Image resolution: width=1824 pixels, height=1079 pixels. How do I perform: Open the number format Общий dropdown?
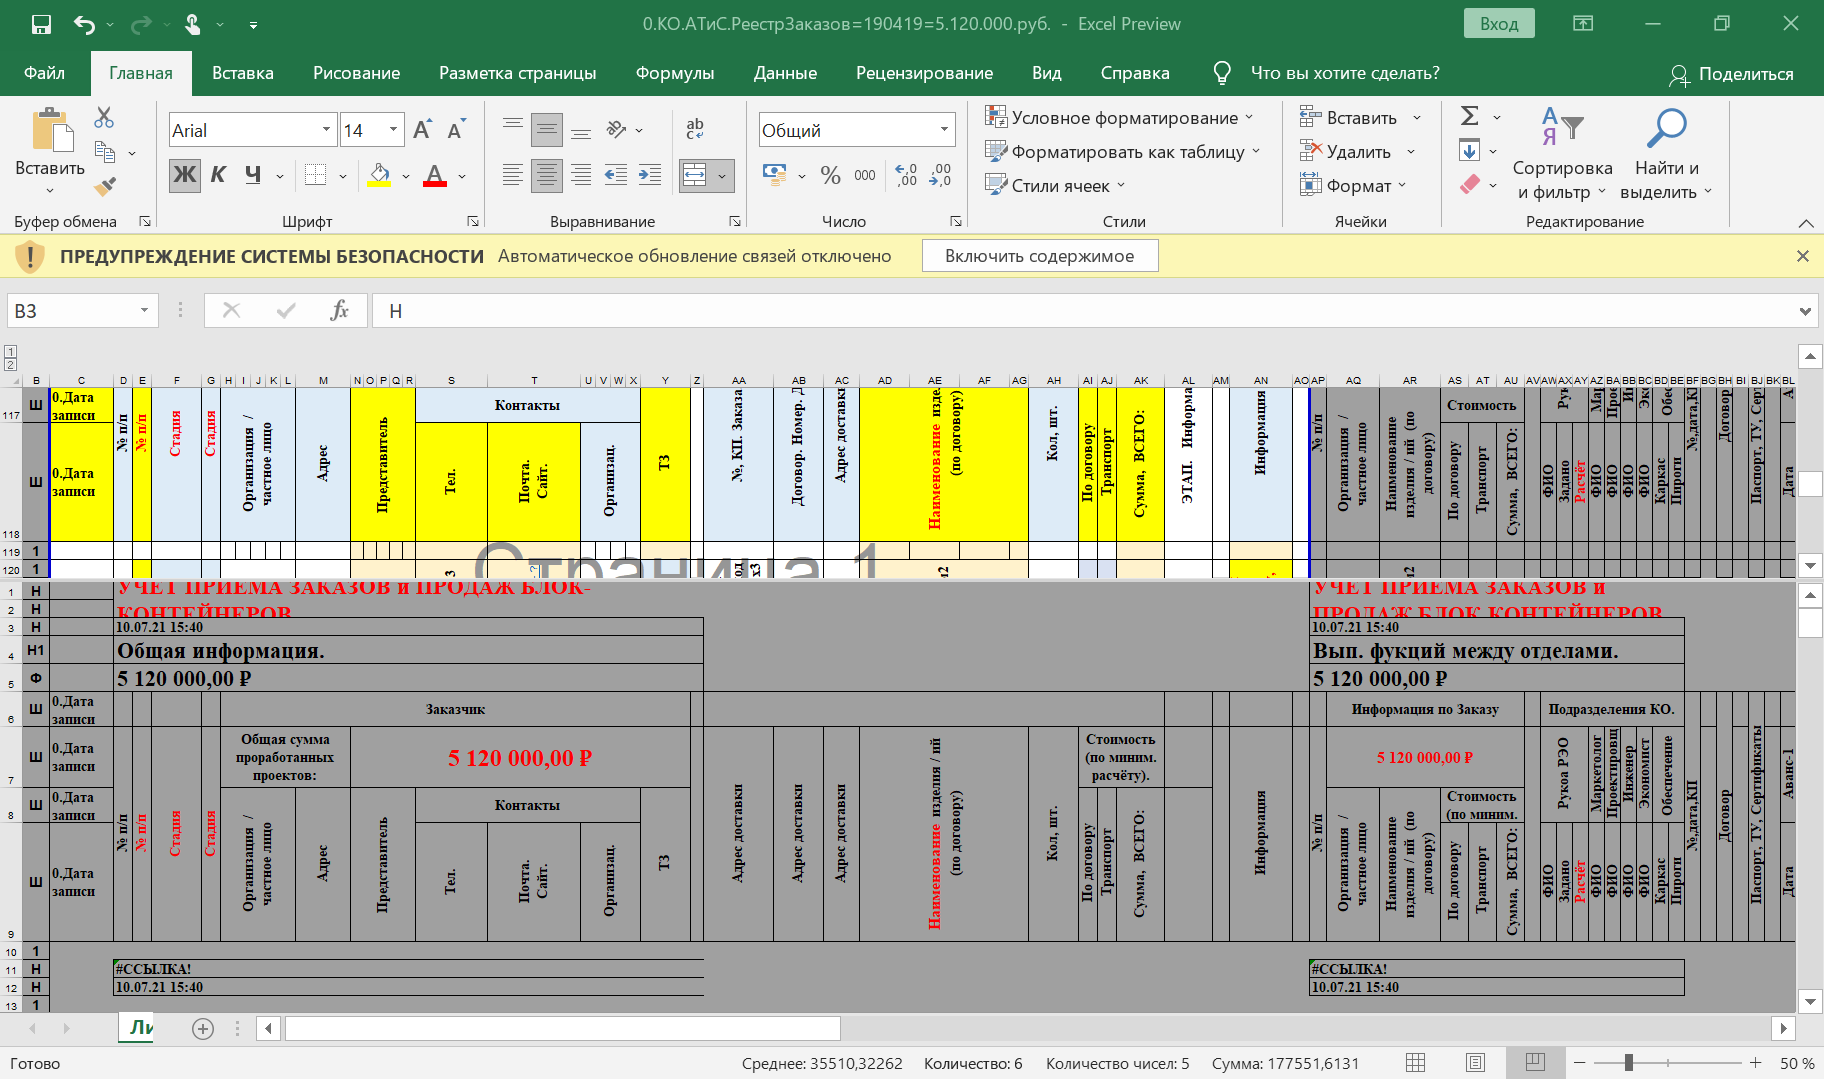point(944,130)
